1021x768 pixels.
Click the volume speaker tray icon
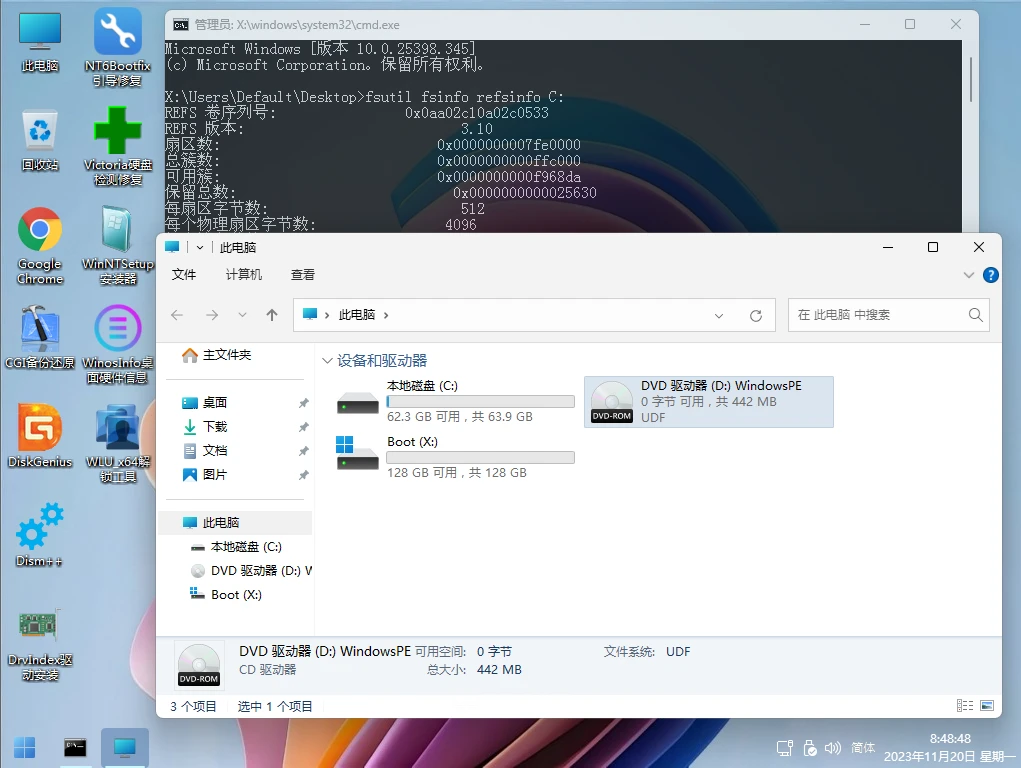(x=833, y=748)
